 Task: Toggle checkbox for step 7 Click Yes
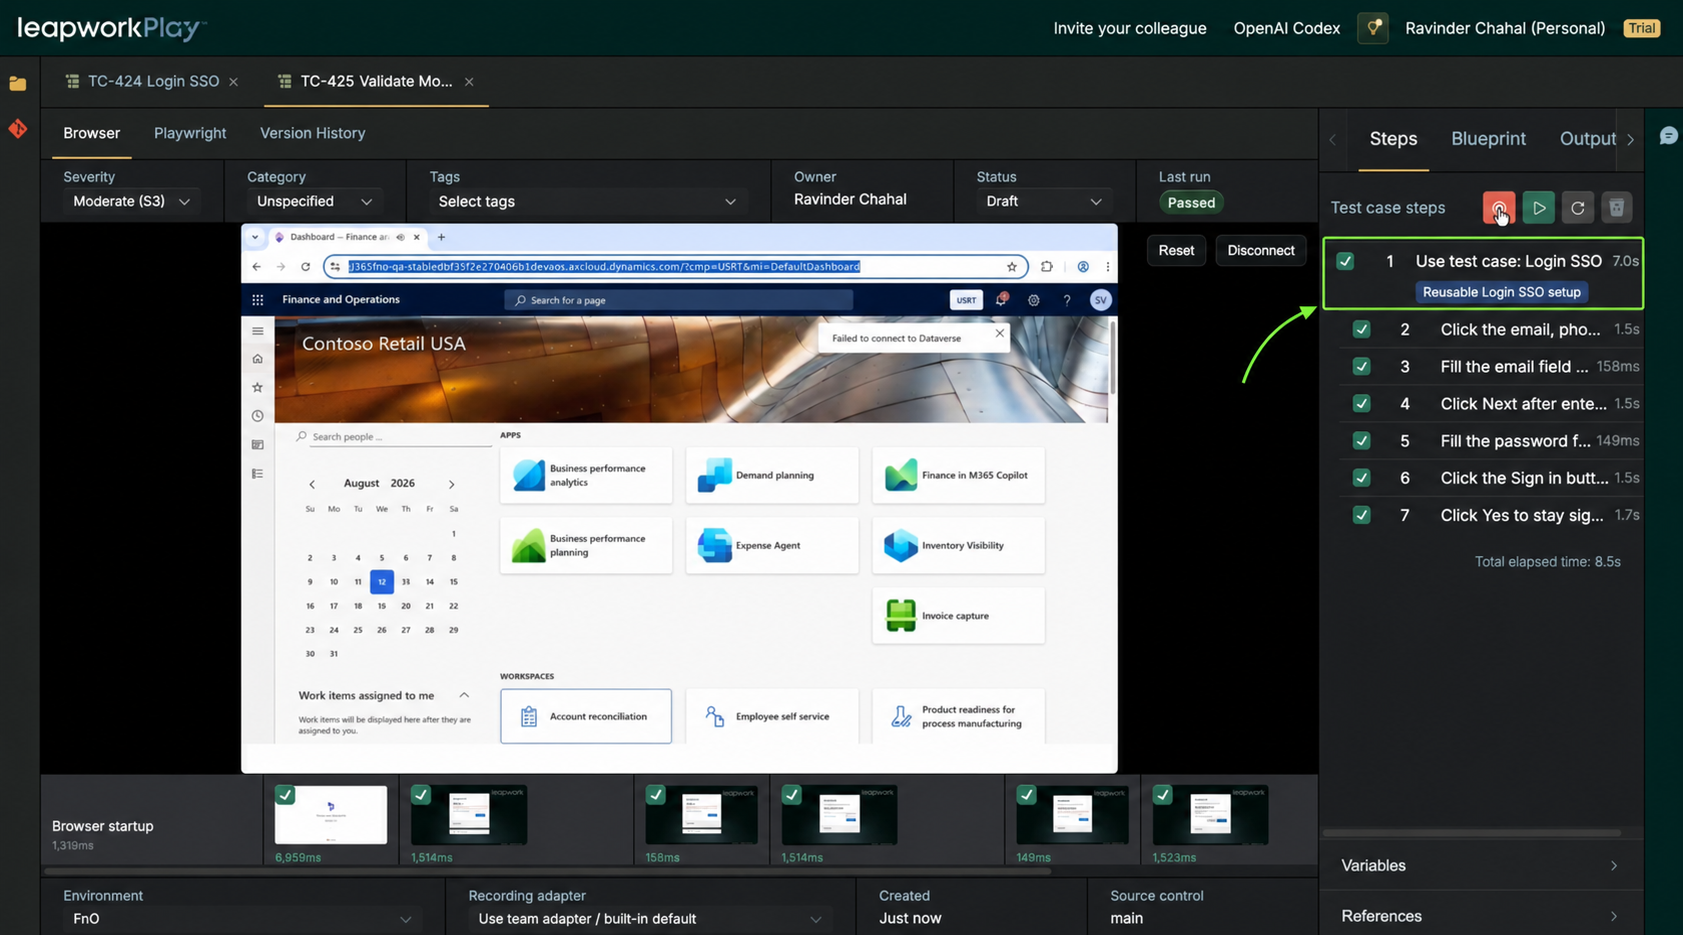tap(1361, 515)
